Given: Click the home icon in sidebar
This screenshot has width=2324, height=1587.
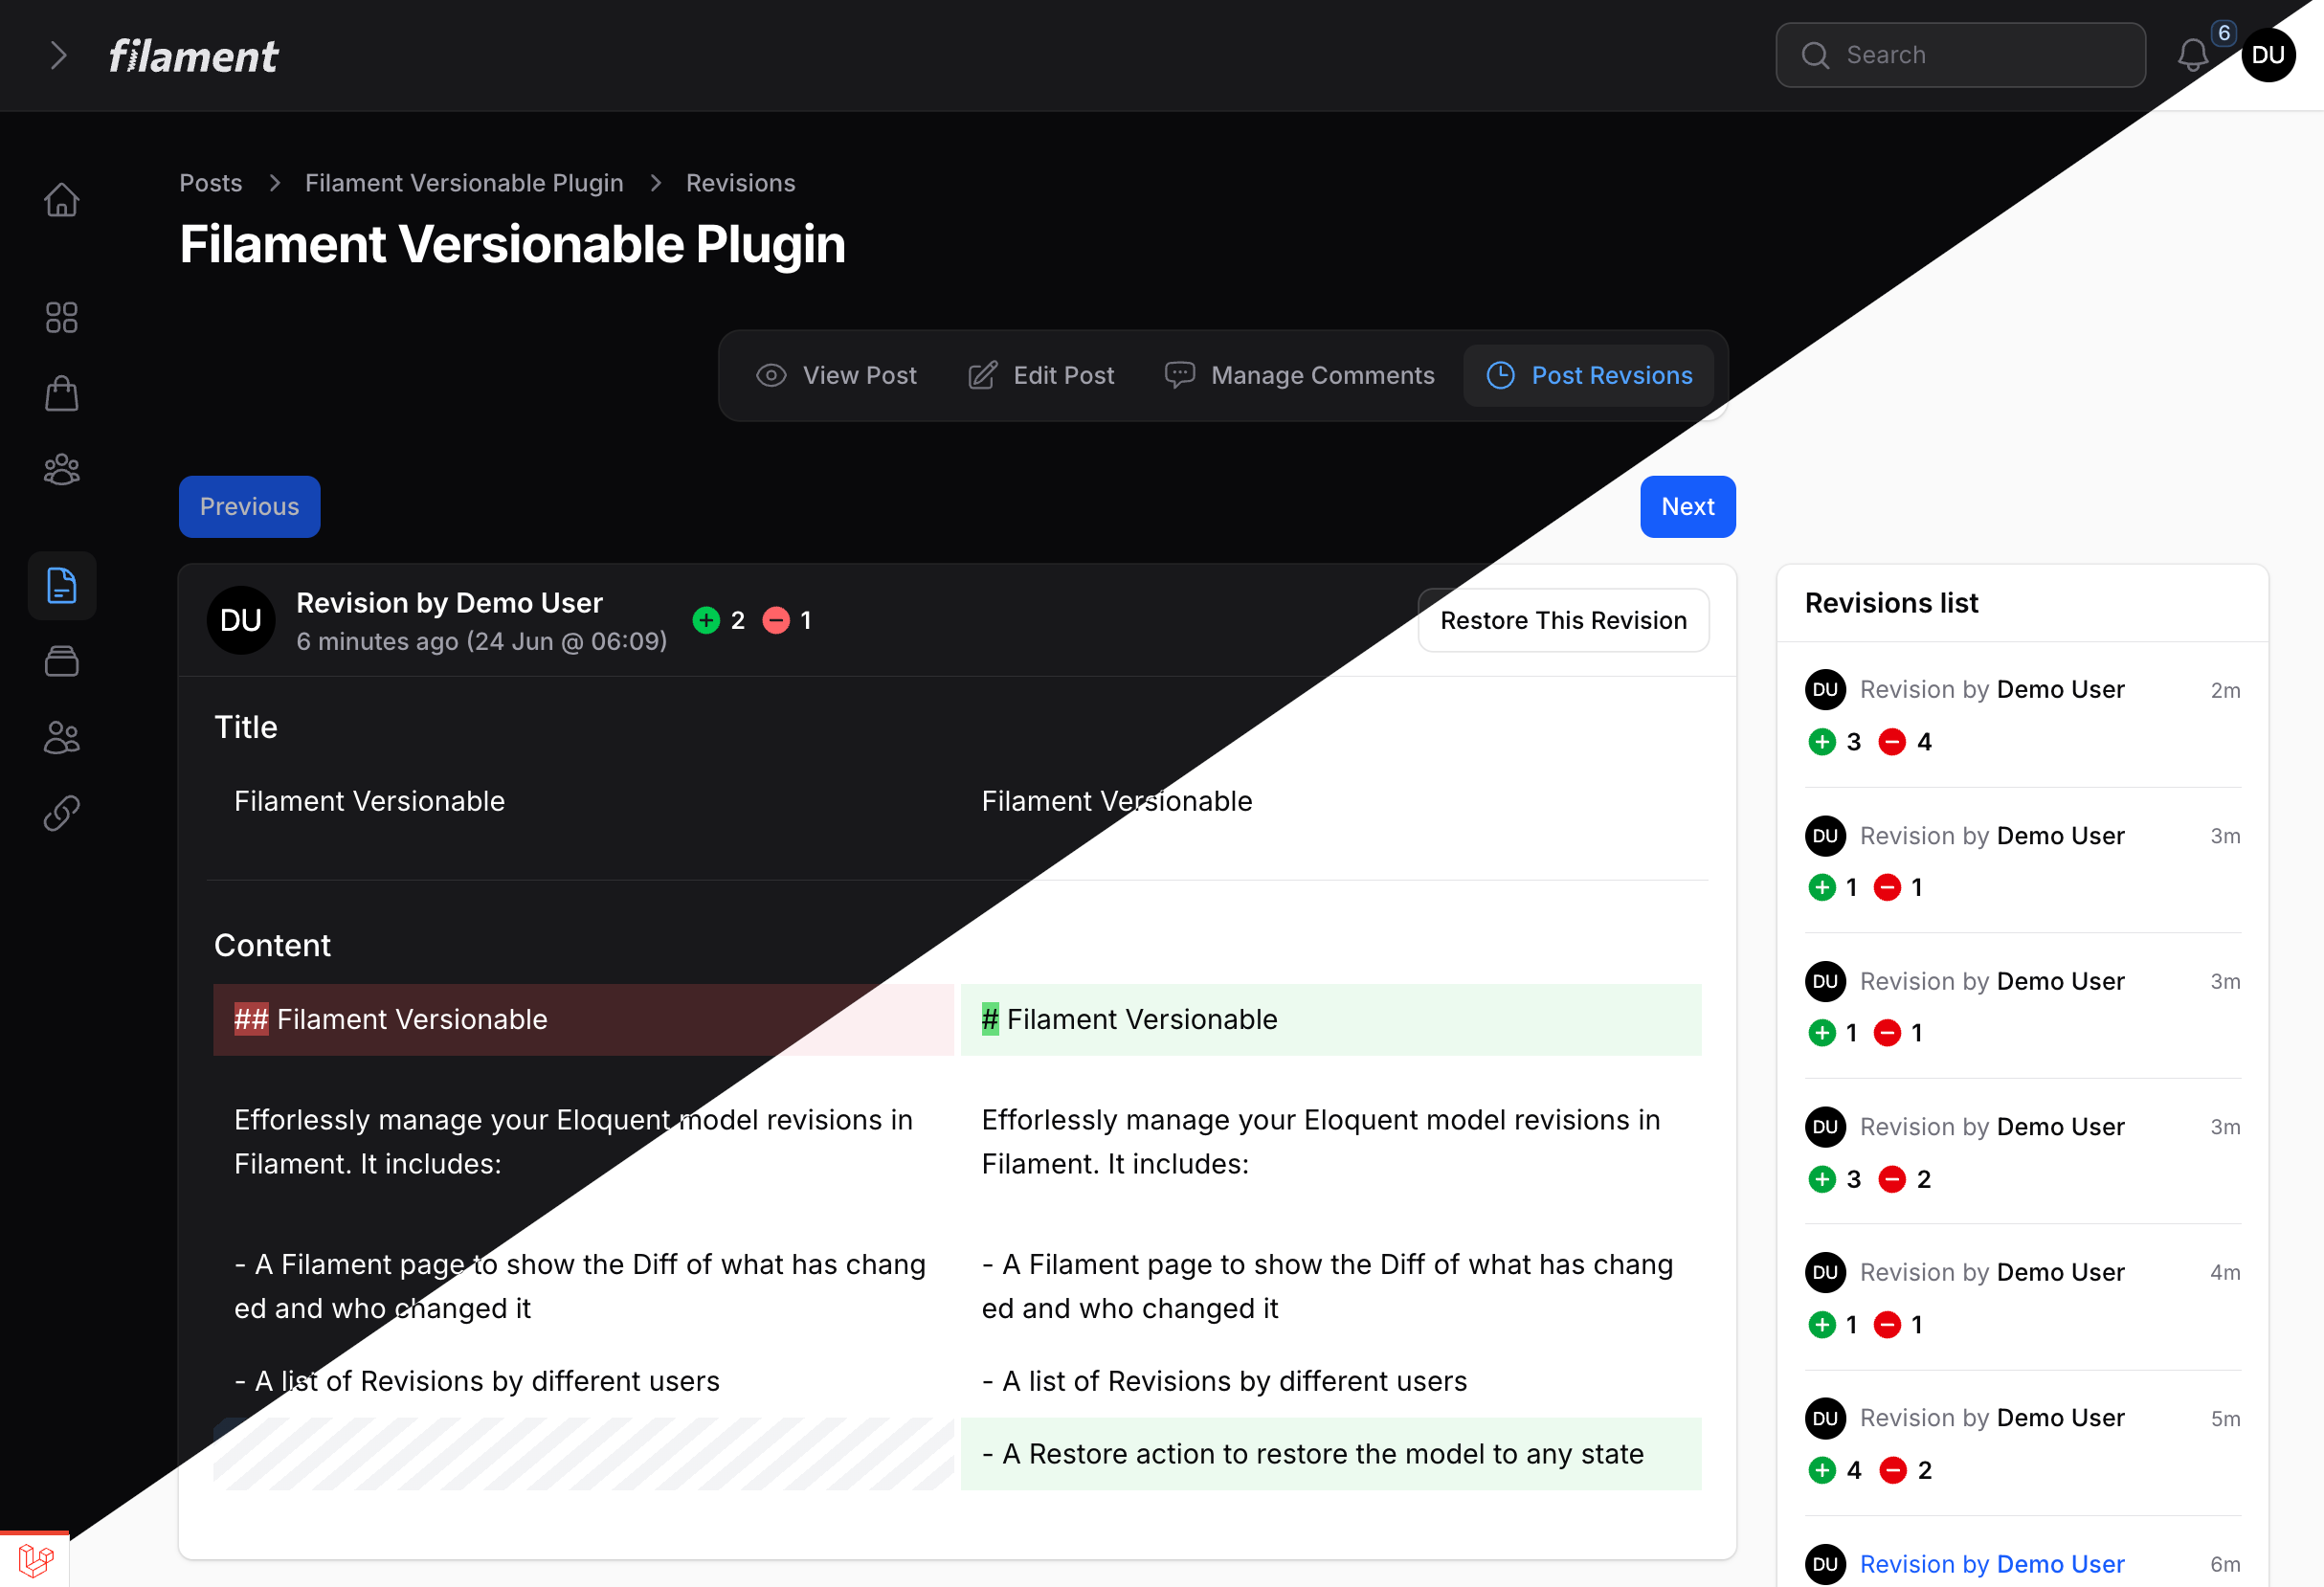Looking at the screenshot, I should [x=61, y=200].
